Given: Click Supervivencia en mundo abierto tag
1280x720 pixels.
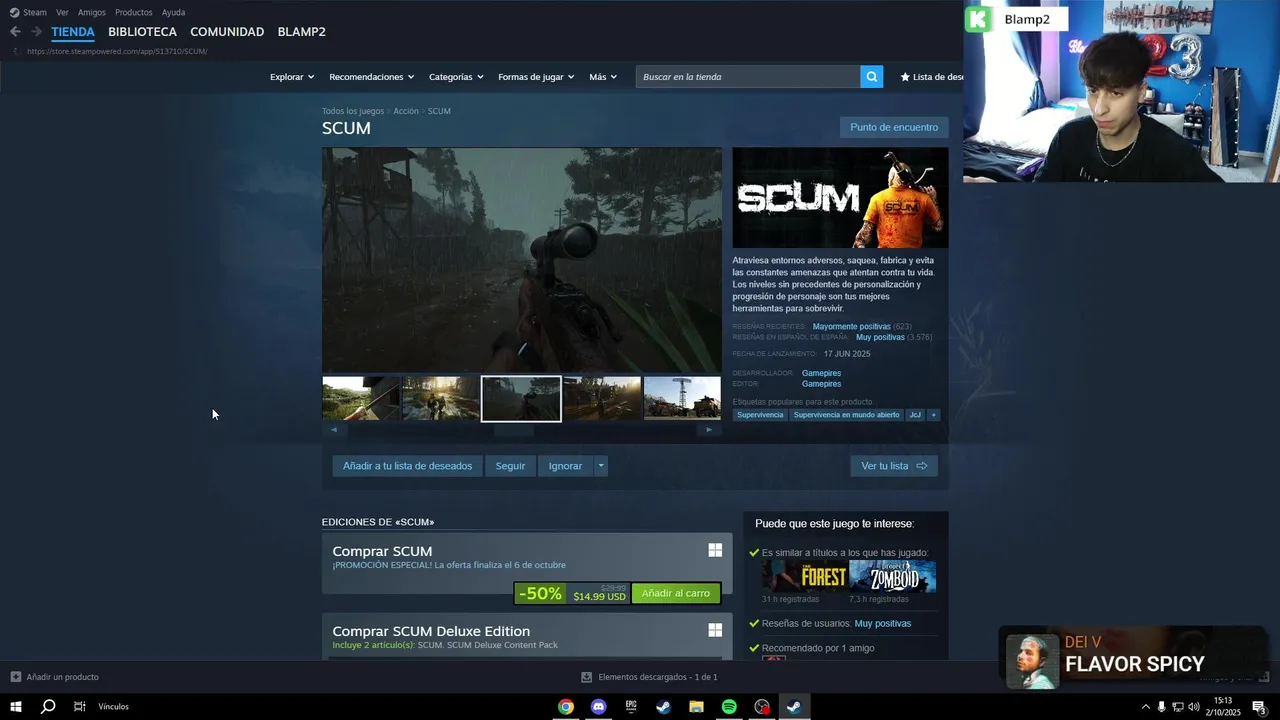Looking at the screenshot, I should pyautogui.click(x=846, y=415).
